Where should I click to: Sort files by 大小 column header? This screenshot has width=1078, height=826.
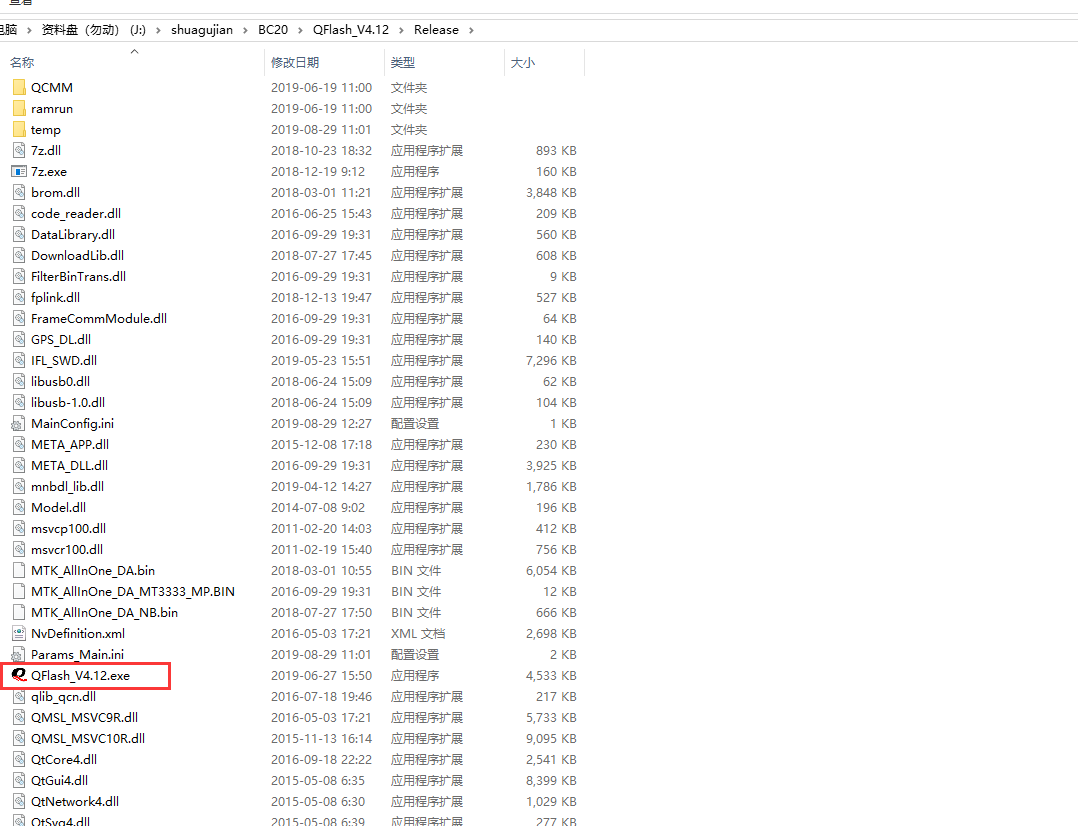coord(523,63)
